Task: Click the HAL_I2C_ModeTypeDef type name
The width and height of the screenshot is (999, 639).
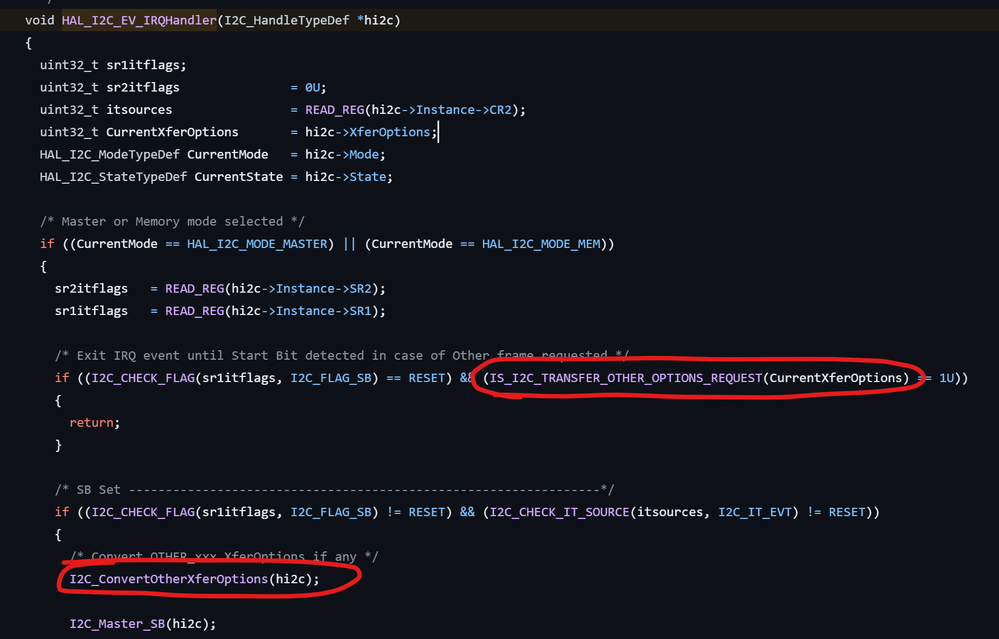Action: 110,154
